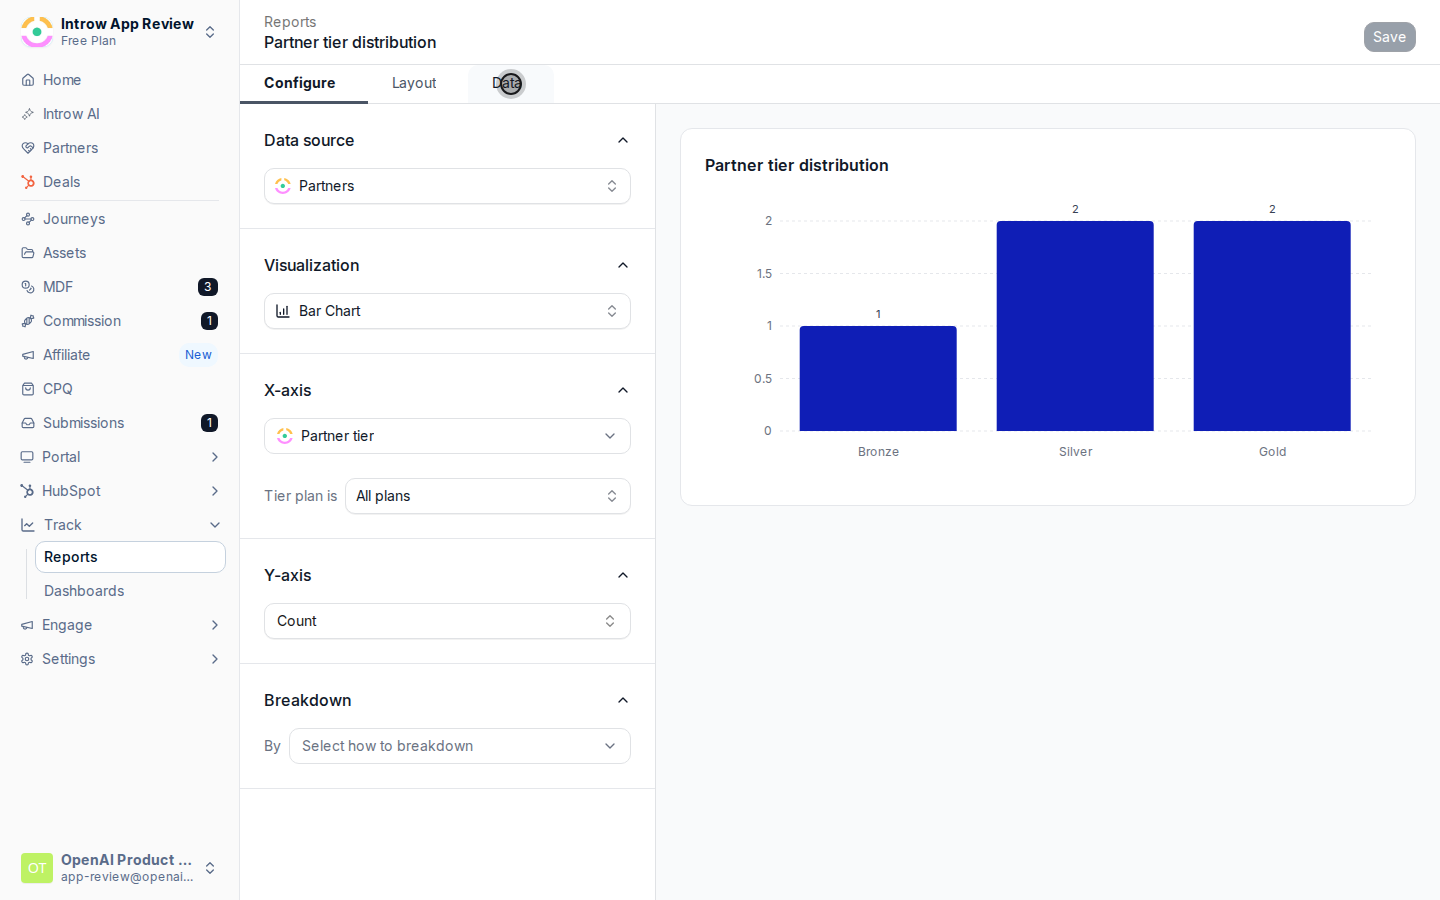Open the All plans tier dropdown
The image size is (1440, 900).
pos(488,496)
